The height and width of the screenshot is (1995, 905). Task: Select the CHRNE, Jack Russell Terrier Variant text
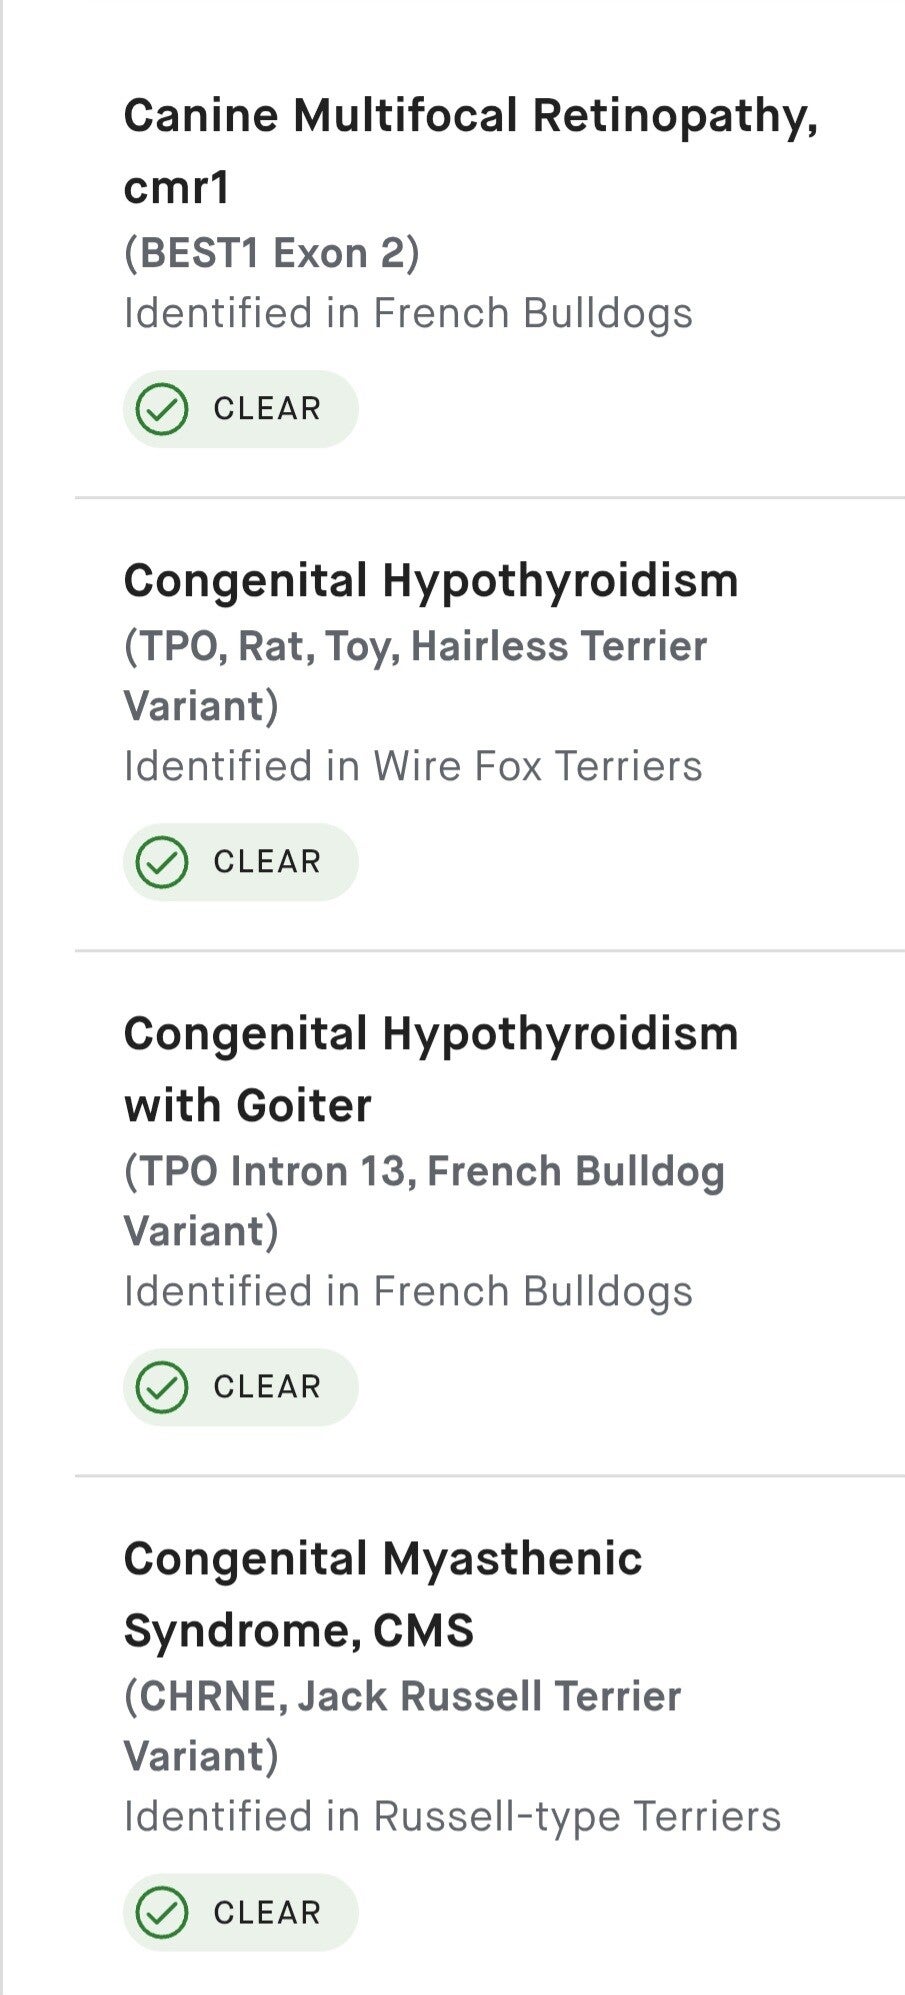coord(403,1726)
